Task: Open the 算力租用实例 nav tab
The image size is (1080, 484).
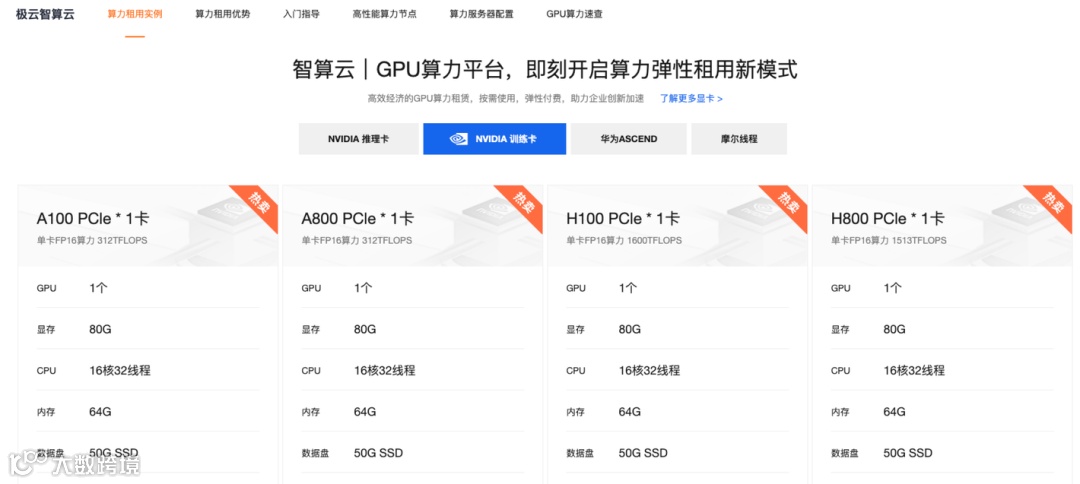Action: click(135, 14)
